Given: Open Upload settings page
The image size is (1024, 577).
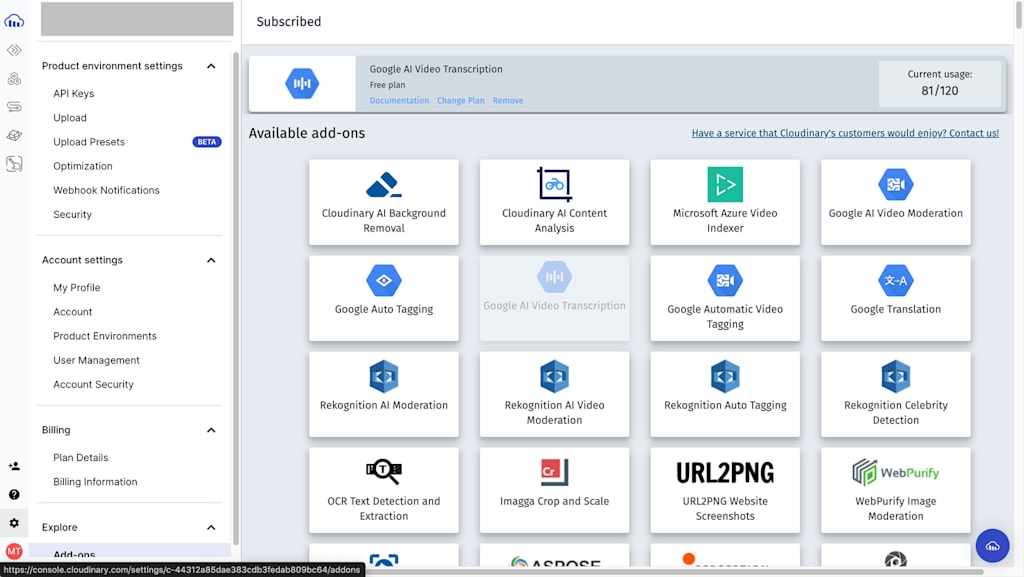Looking at the screenshot, I should click(70, 117).
